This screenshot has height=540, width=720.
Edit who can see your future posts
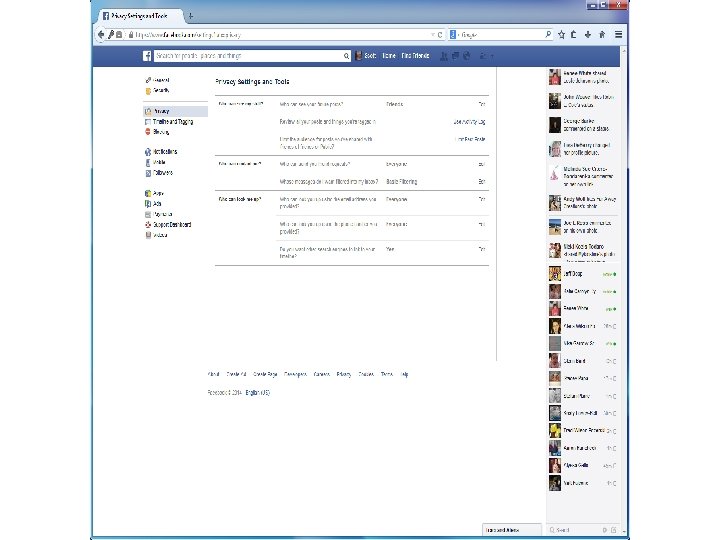tap(482, 104)
